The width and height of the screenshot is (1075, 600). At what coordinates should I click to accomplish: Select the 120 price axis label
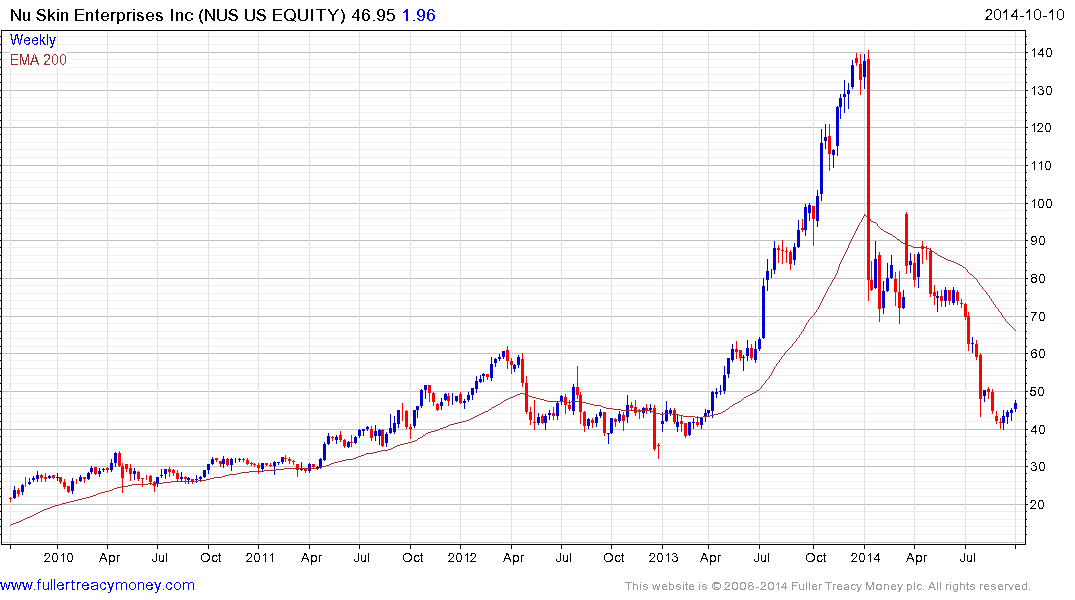click(1041, 128)
